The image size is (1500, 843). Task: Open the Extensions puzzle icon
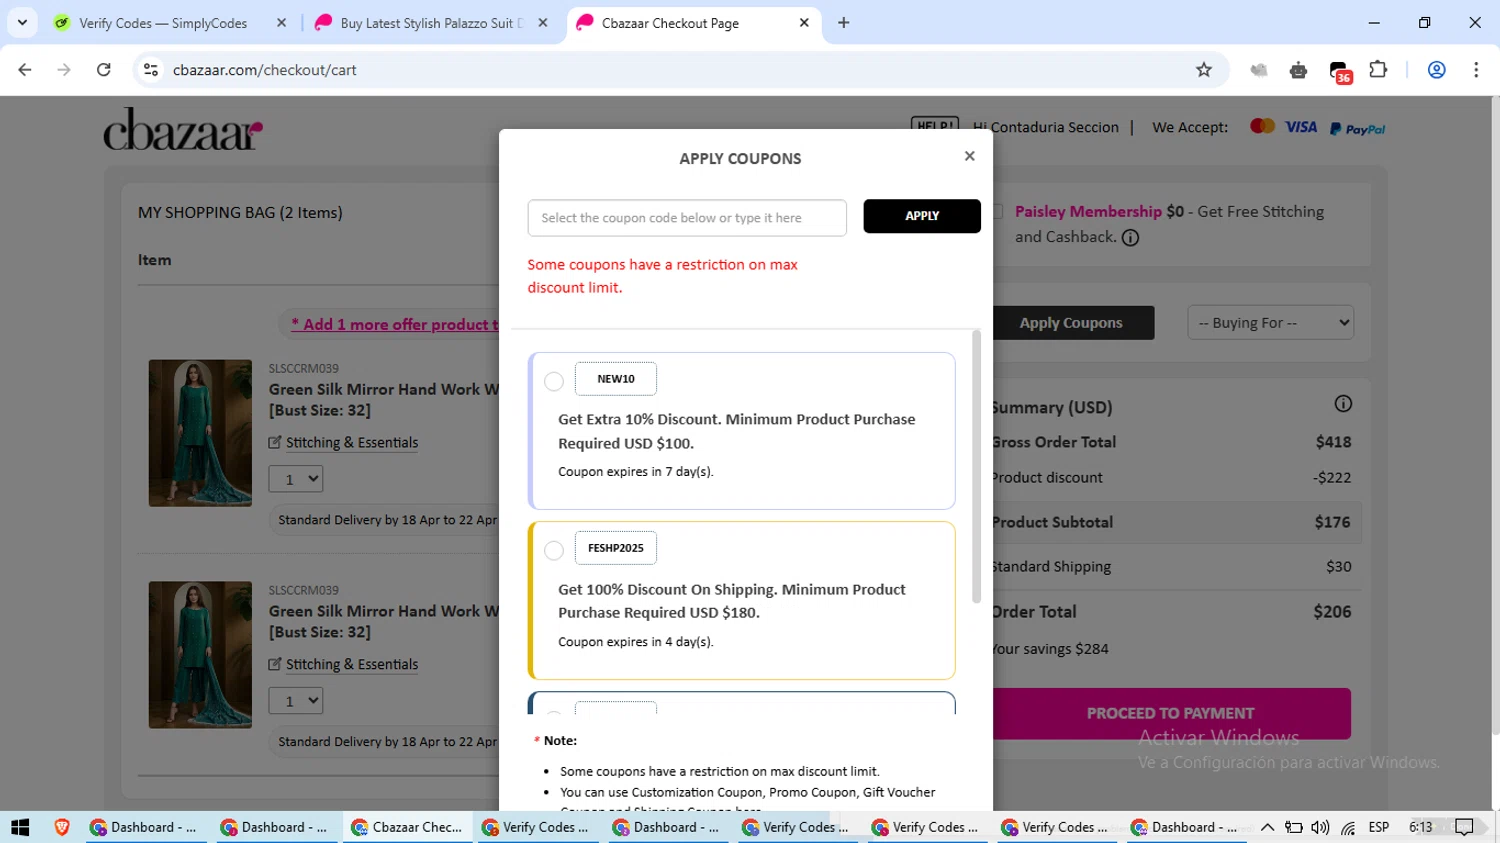pyautogui.click(x=1378, y=70)
